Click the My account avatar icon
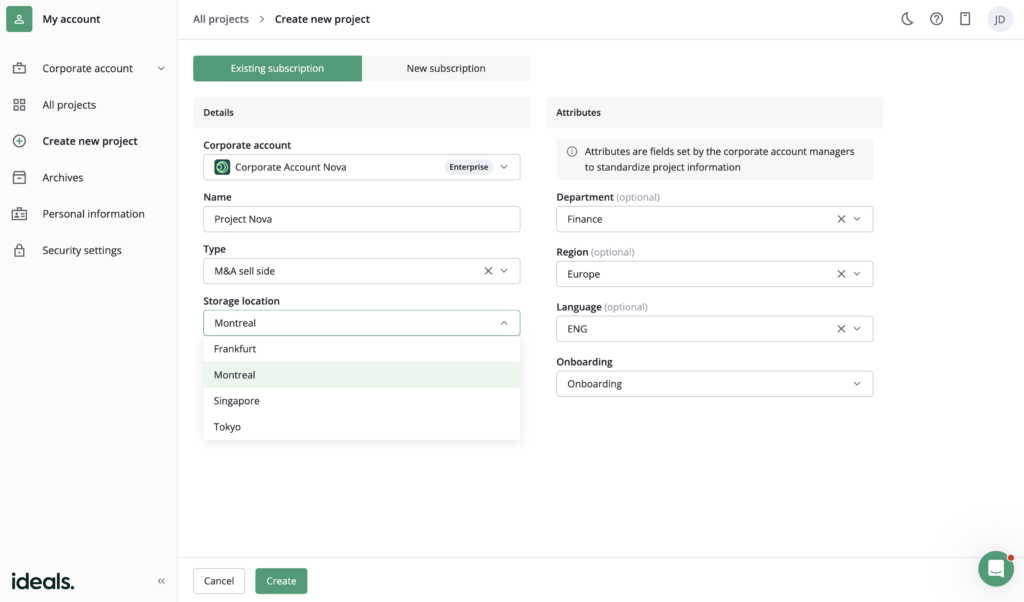The image size is (1024, 602). tap(19, 19)
